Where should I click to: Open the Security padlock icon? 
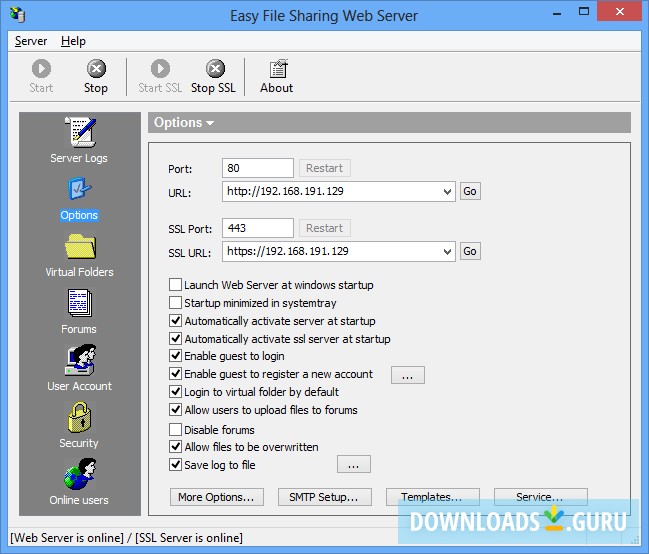click(x=79, y=417)
